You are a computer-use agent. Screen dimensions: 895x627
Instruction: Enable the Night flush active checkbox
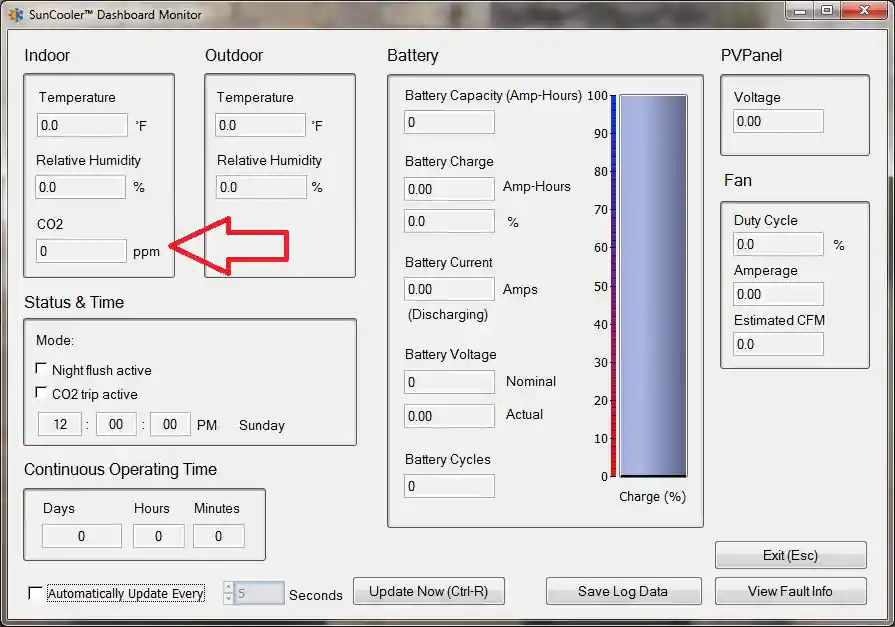pyautogui.click(x=41, y=368)
